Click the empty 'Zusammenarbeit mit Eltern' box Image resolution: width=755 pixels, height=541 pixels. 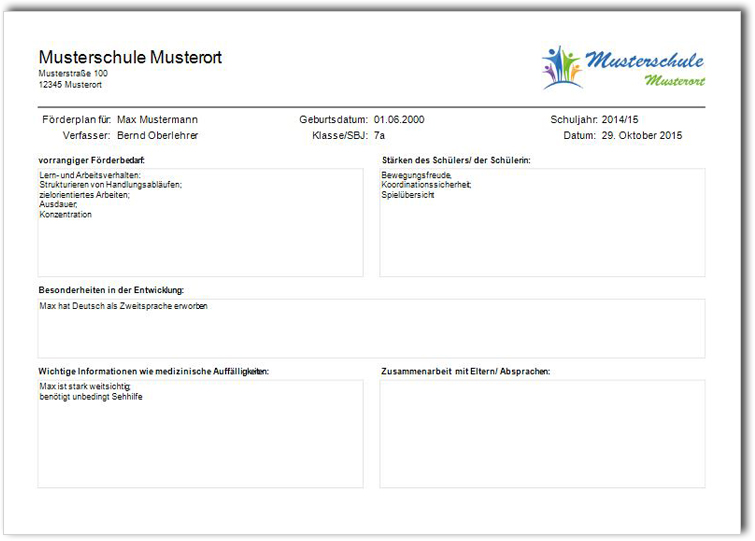tap(542, 434)
